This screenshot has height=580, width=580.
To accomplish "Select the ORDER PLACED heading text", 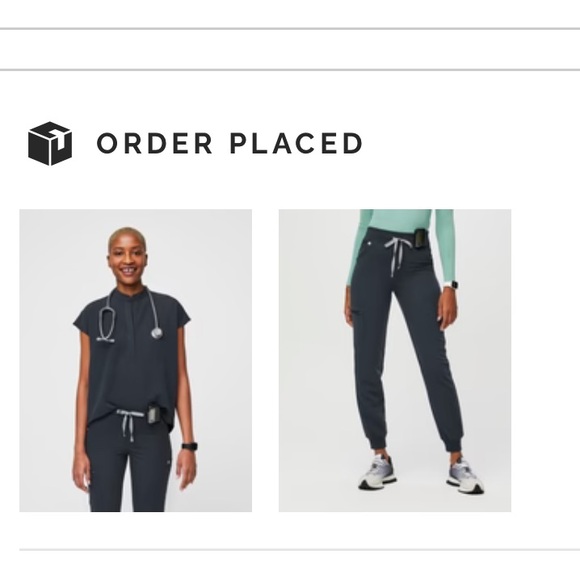I will (229, 143).
